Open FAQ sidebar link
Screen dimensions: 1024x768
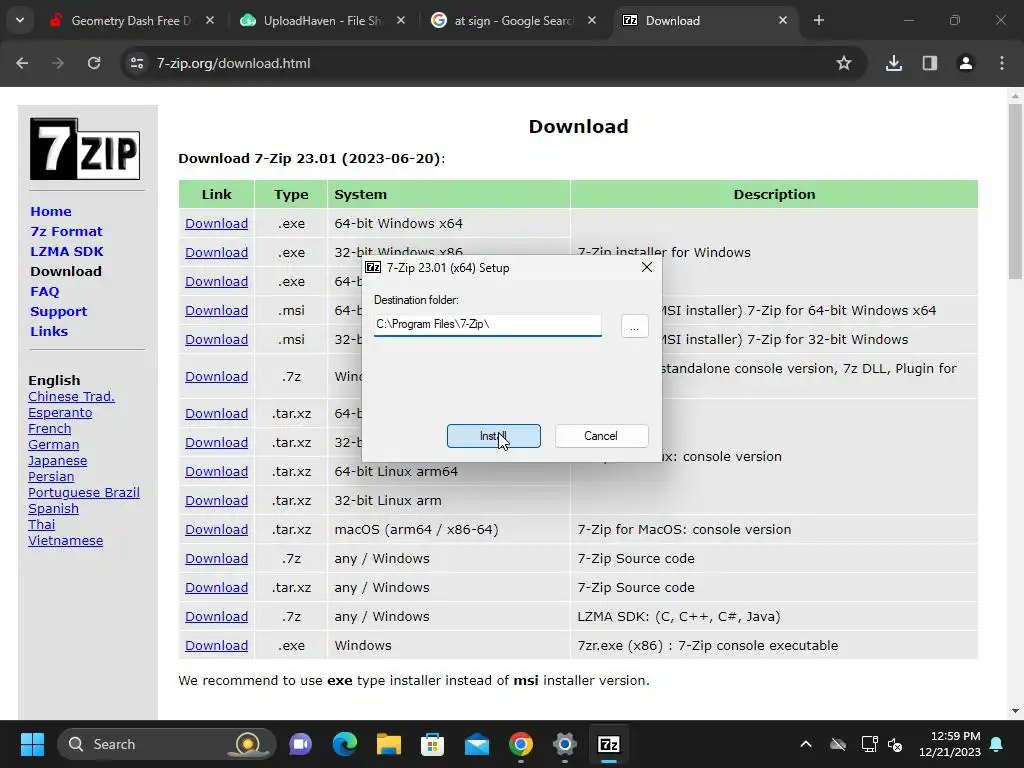tap(44, 291)
